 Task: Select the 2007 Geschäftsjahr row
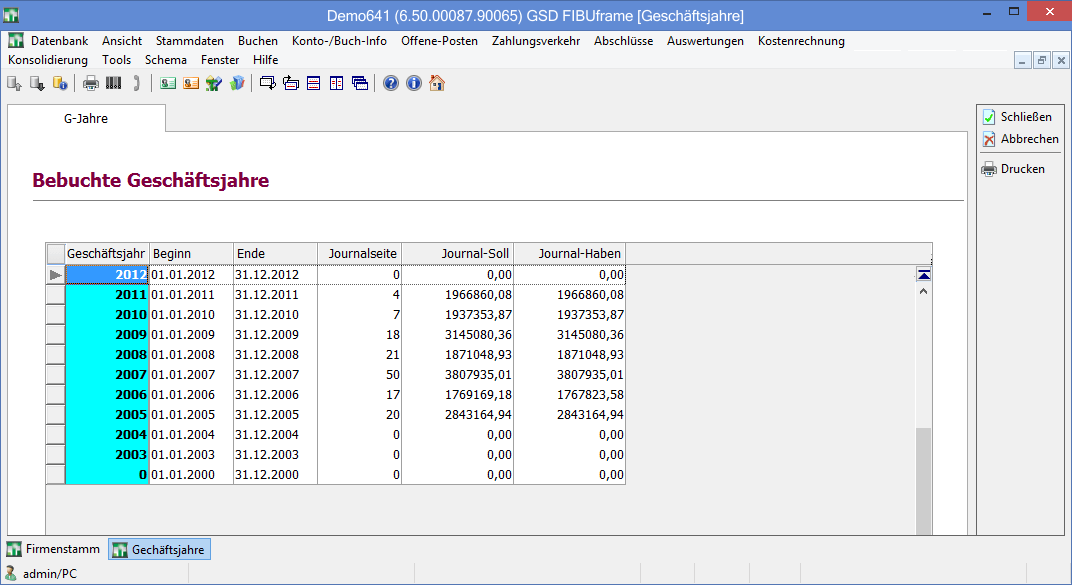(107, 375)
